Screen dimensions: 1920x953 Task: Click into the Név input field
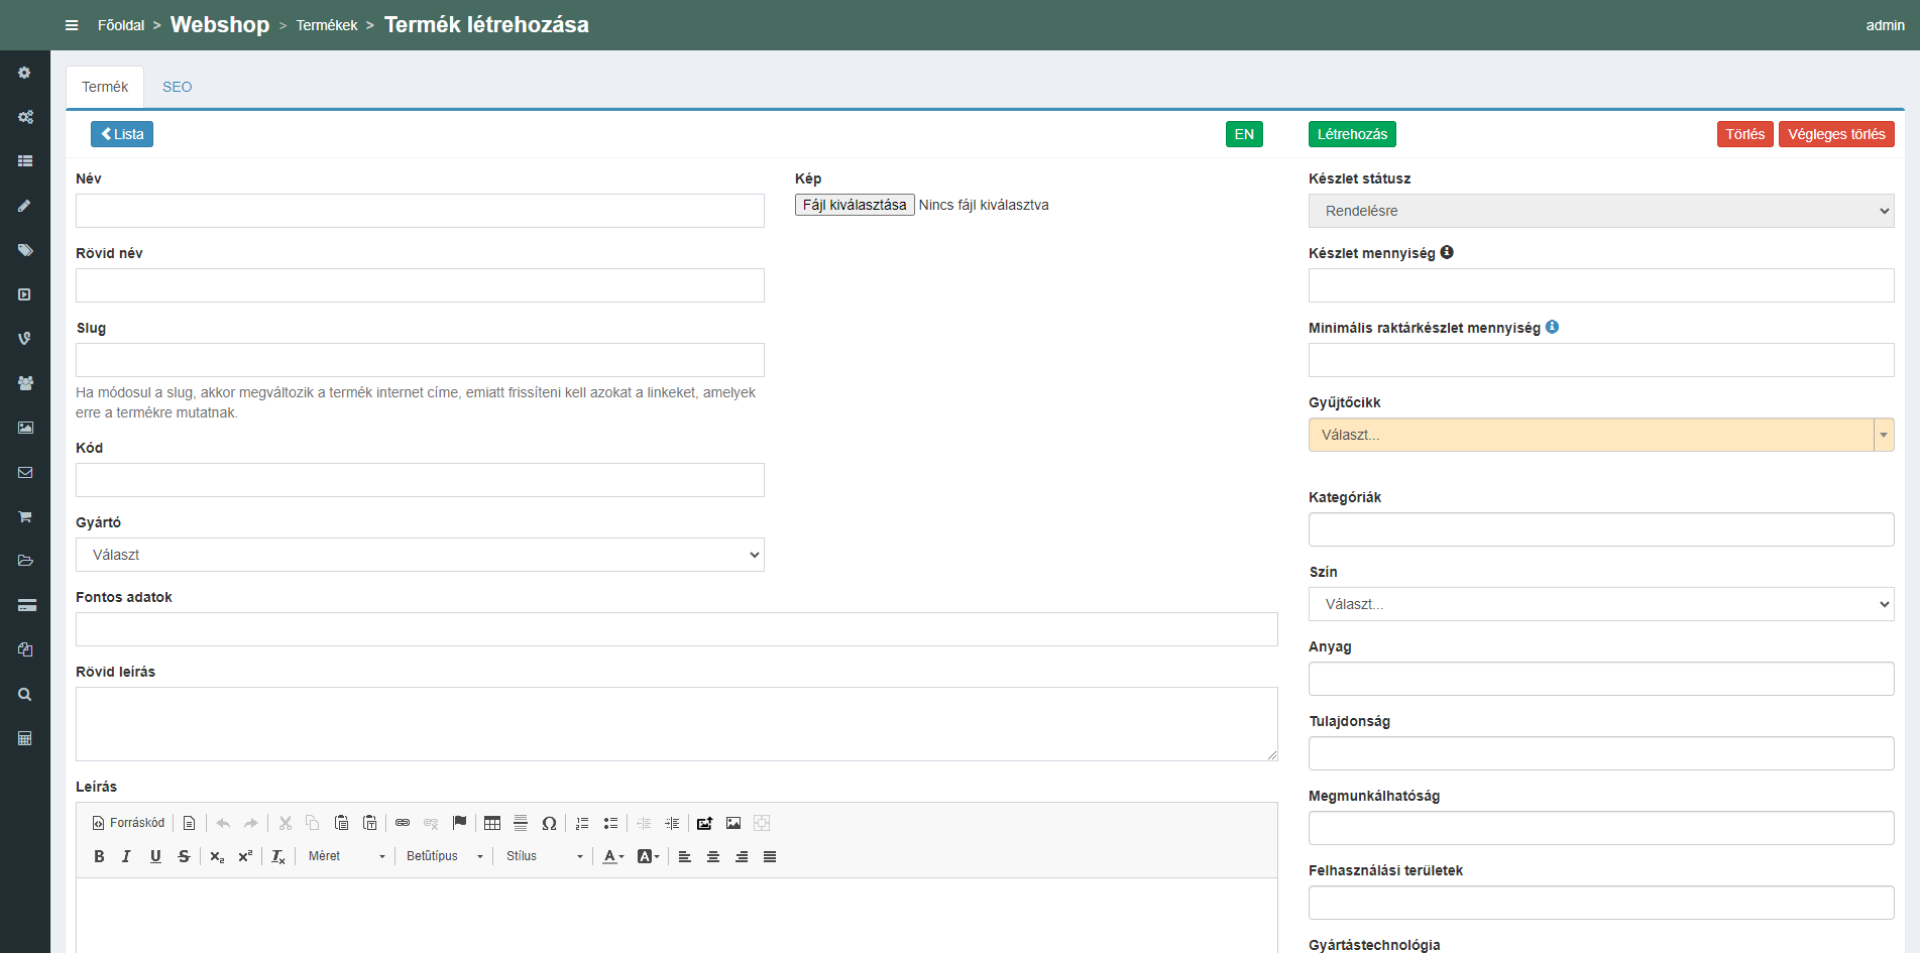point(419,211)
